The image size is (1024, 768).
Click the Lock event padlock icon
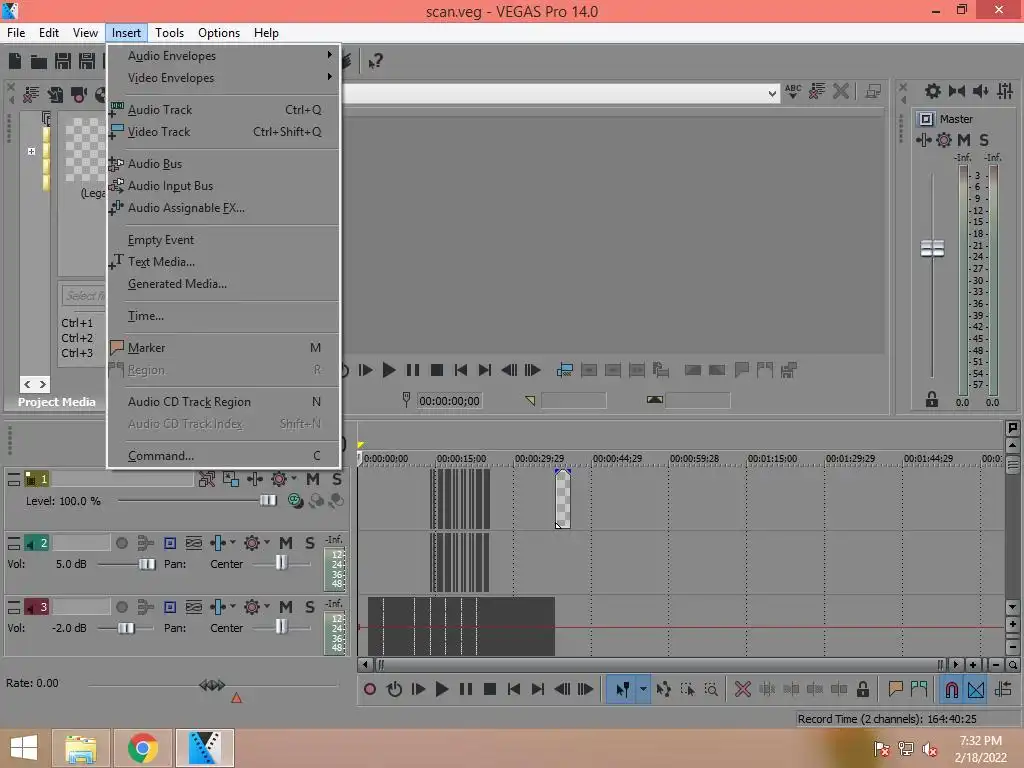[863, 689]
